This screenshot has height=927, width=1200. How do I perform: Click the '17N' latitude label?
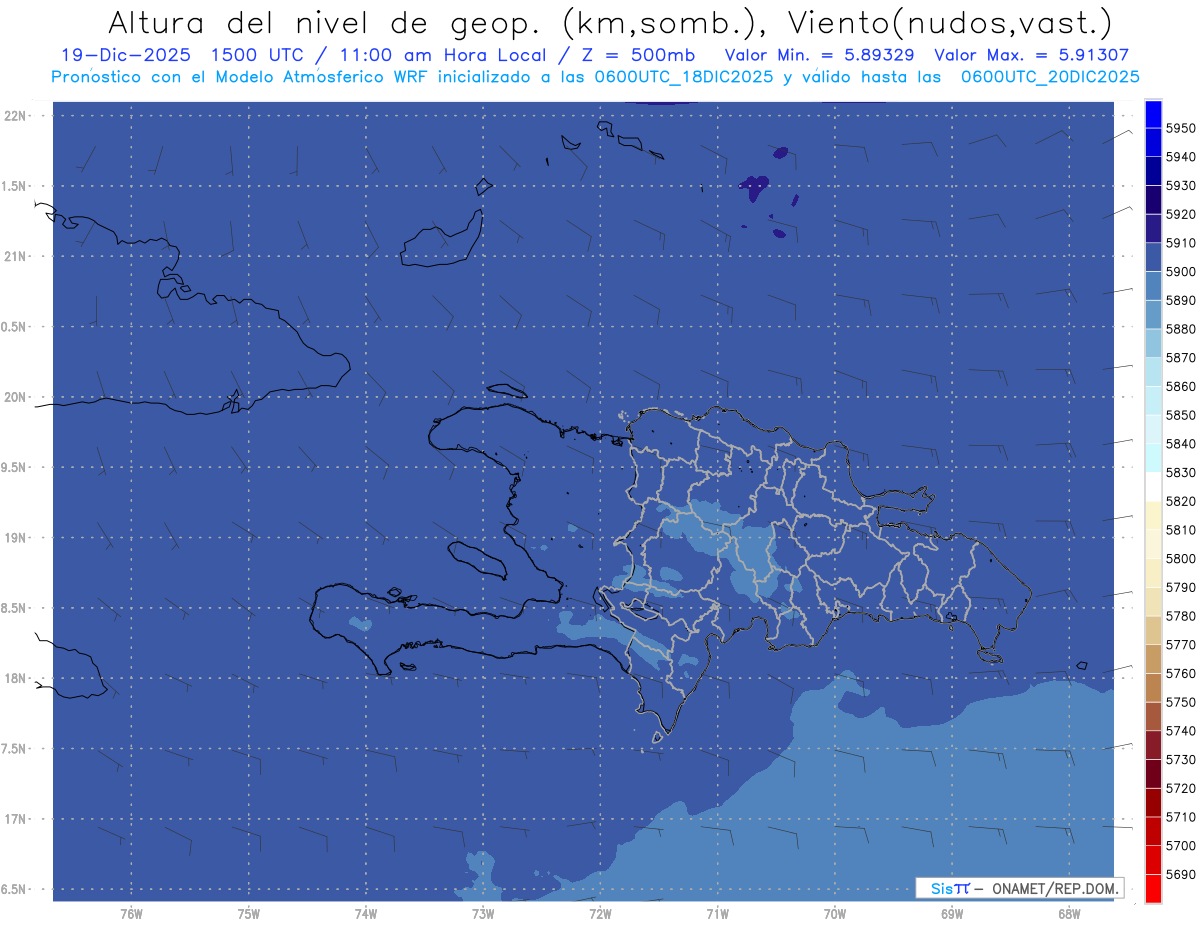tap(17, 819)
